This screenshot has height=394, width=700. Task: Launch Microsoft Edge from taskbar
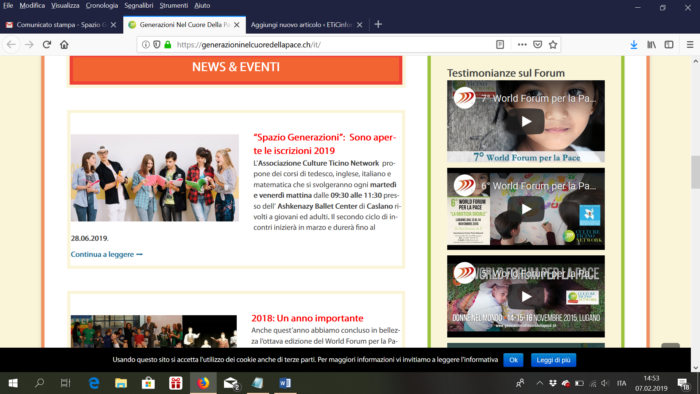pos(94,383)
